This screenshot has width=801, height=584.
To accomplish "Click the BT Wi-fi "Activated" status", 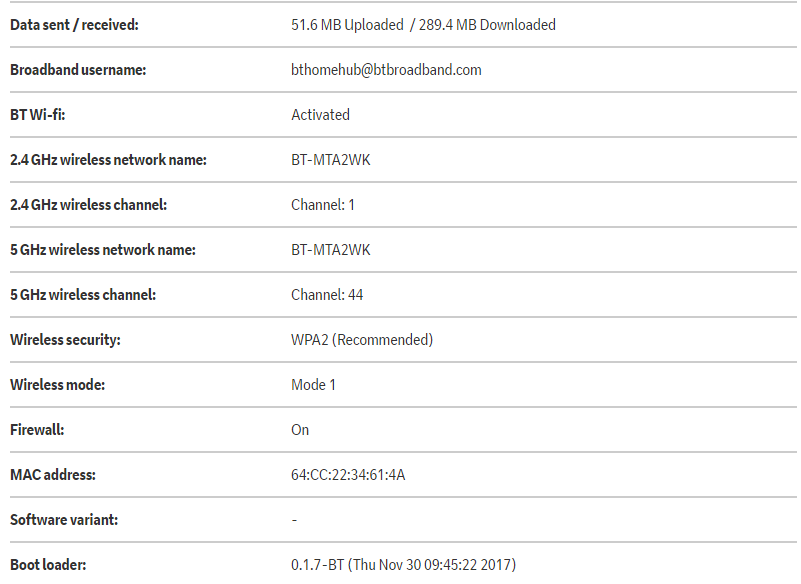I will point(320,115).
